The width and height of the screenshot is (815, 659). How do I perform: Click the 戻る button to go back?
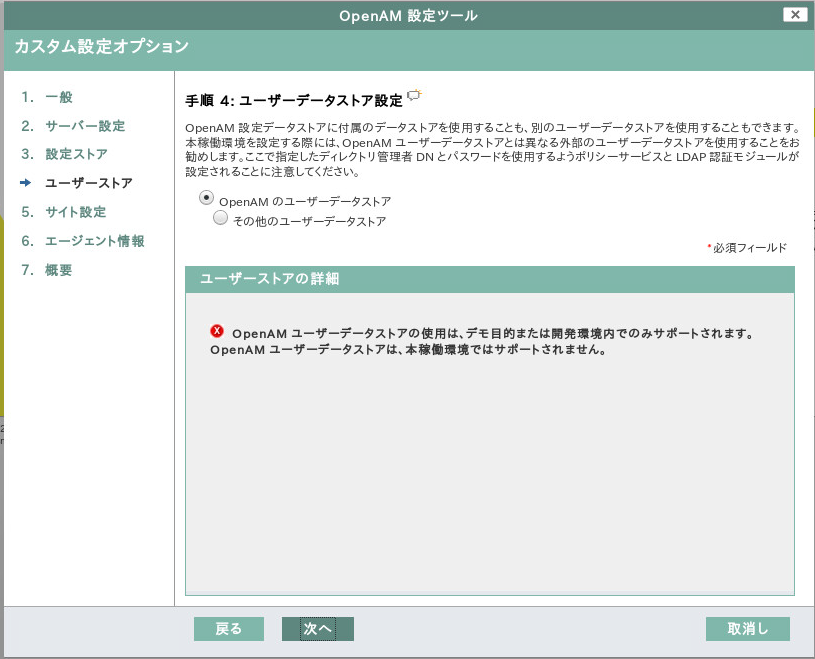point(228,629)
